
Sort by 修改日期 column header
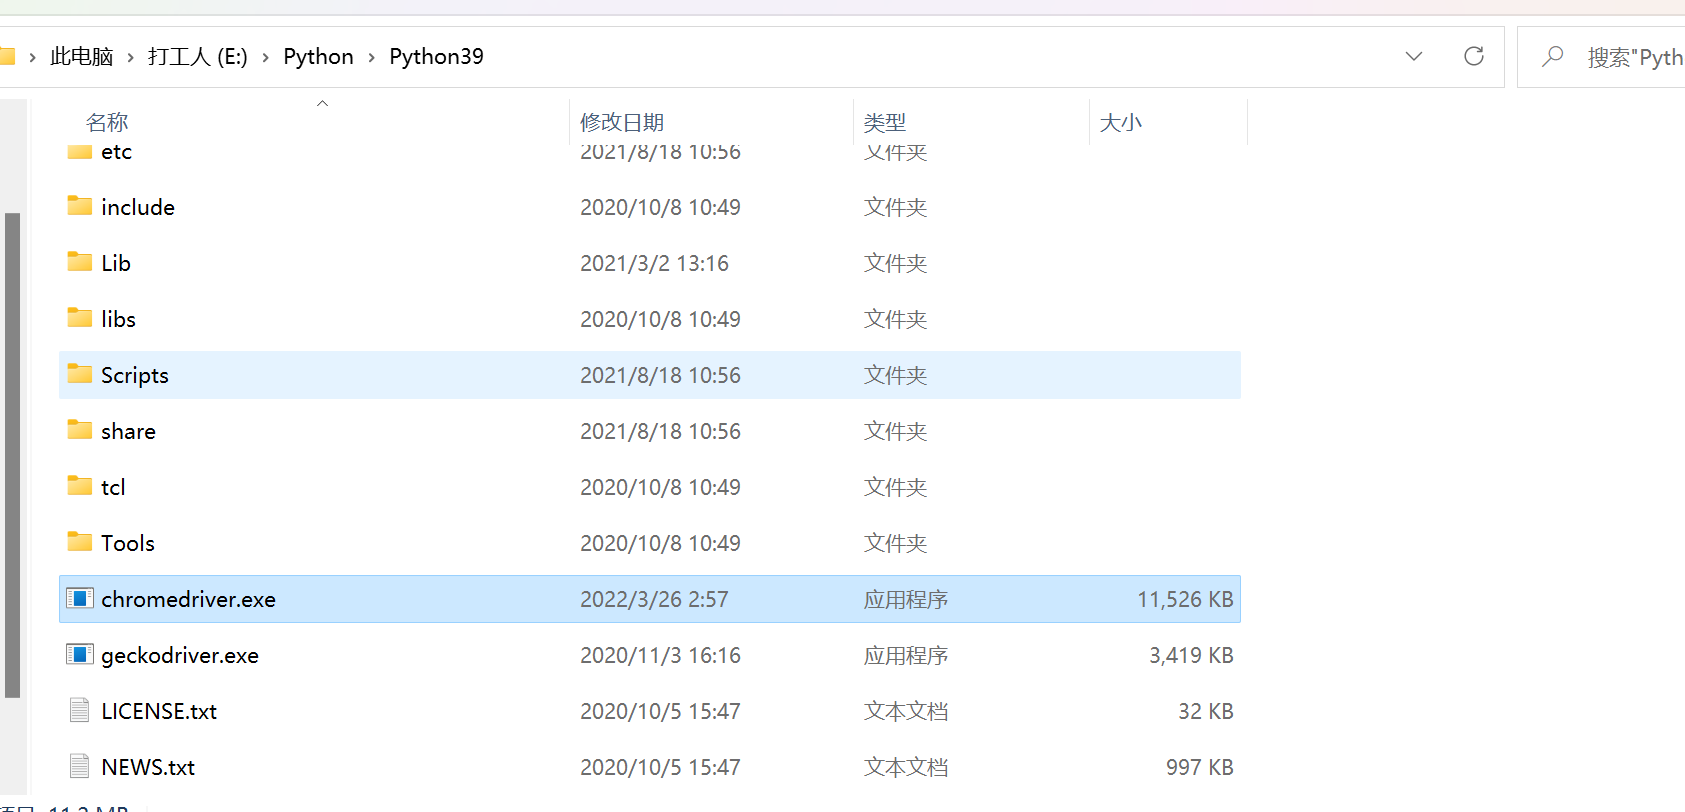tap(622, 122)
